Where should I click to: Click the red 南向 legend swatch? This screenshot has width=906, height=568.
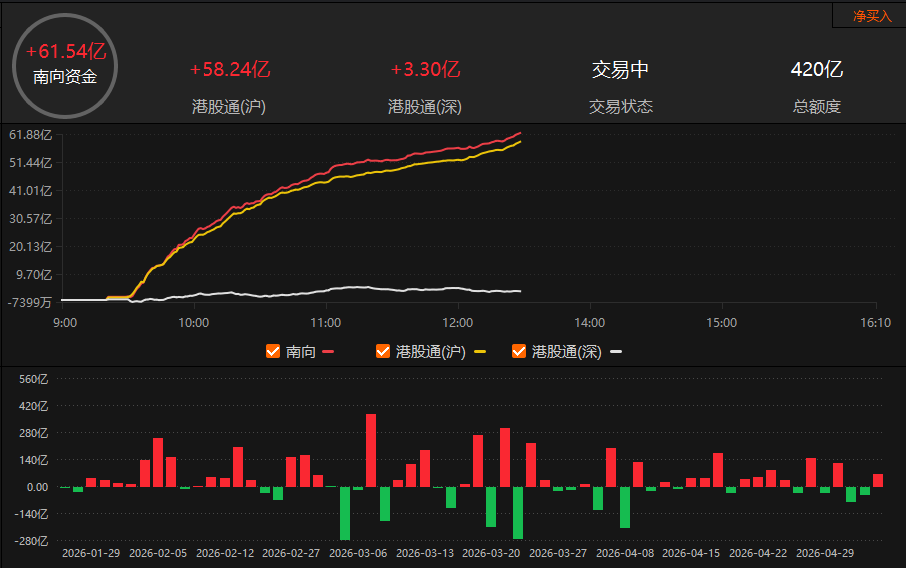point(328,351)
